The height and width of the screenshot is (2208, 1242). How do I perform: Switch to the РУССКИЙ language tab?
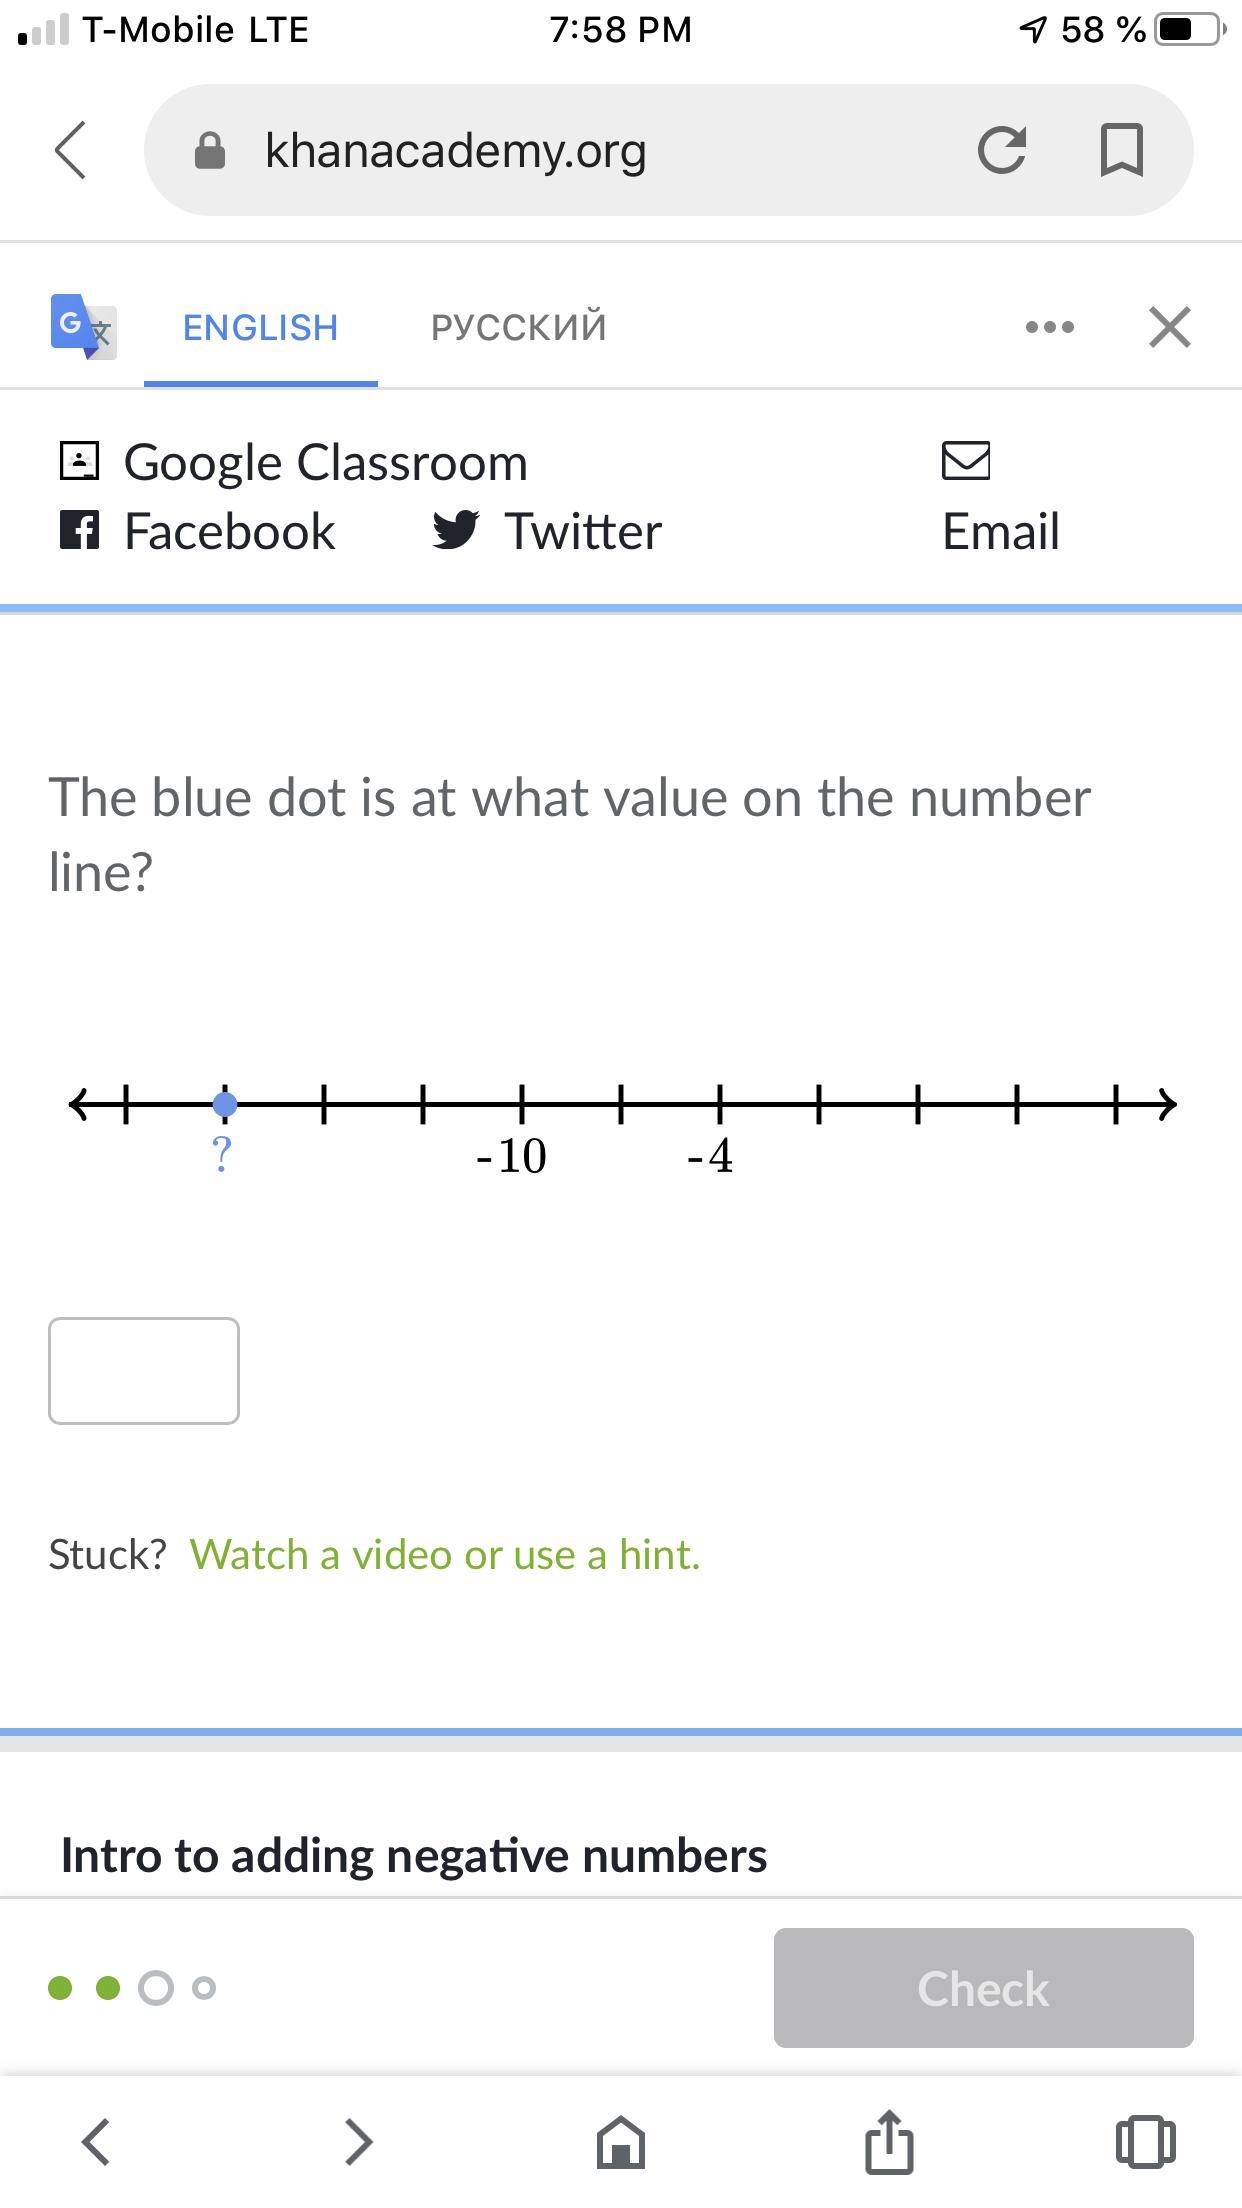coord(518,328)
